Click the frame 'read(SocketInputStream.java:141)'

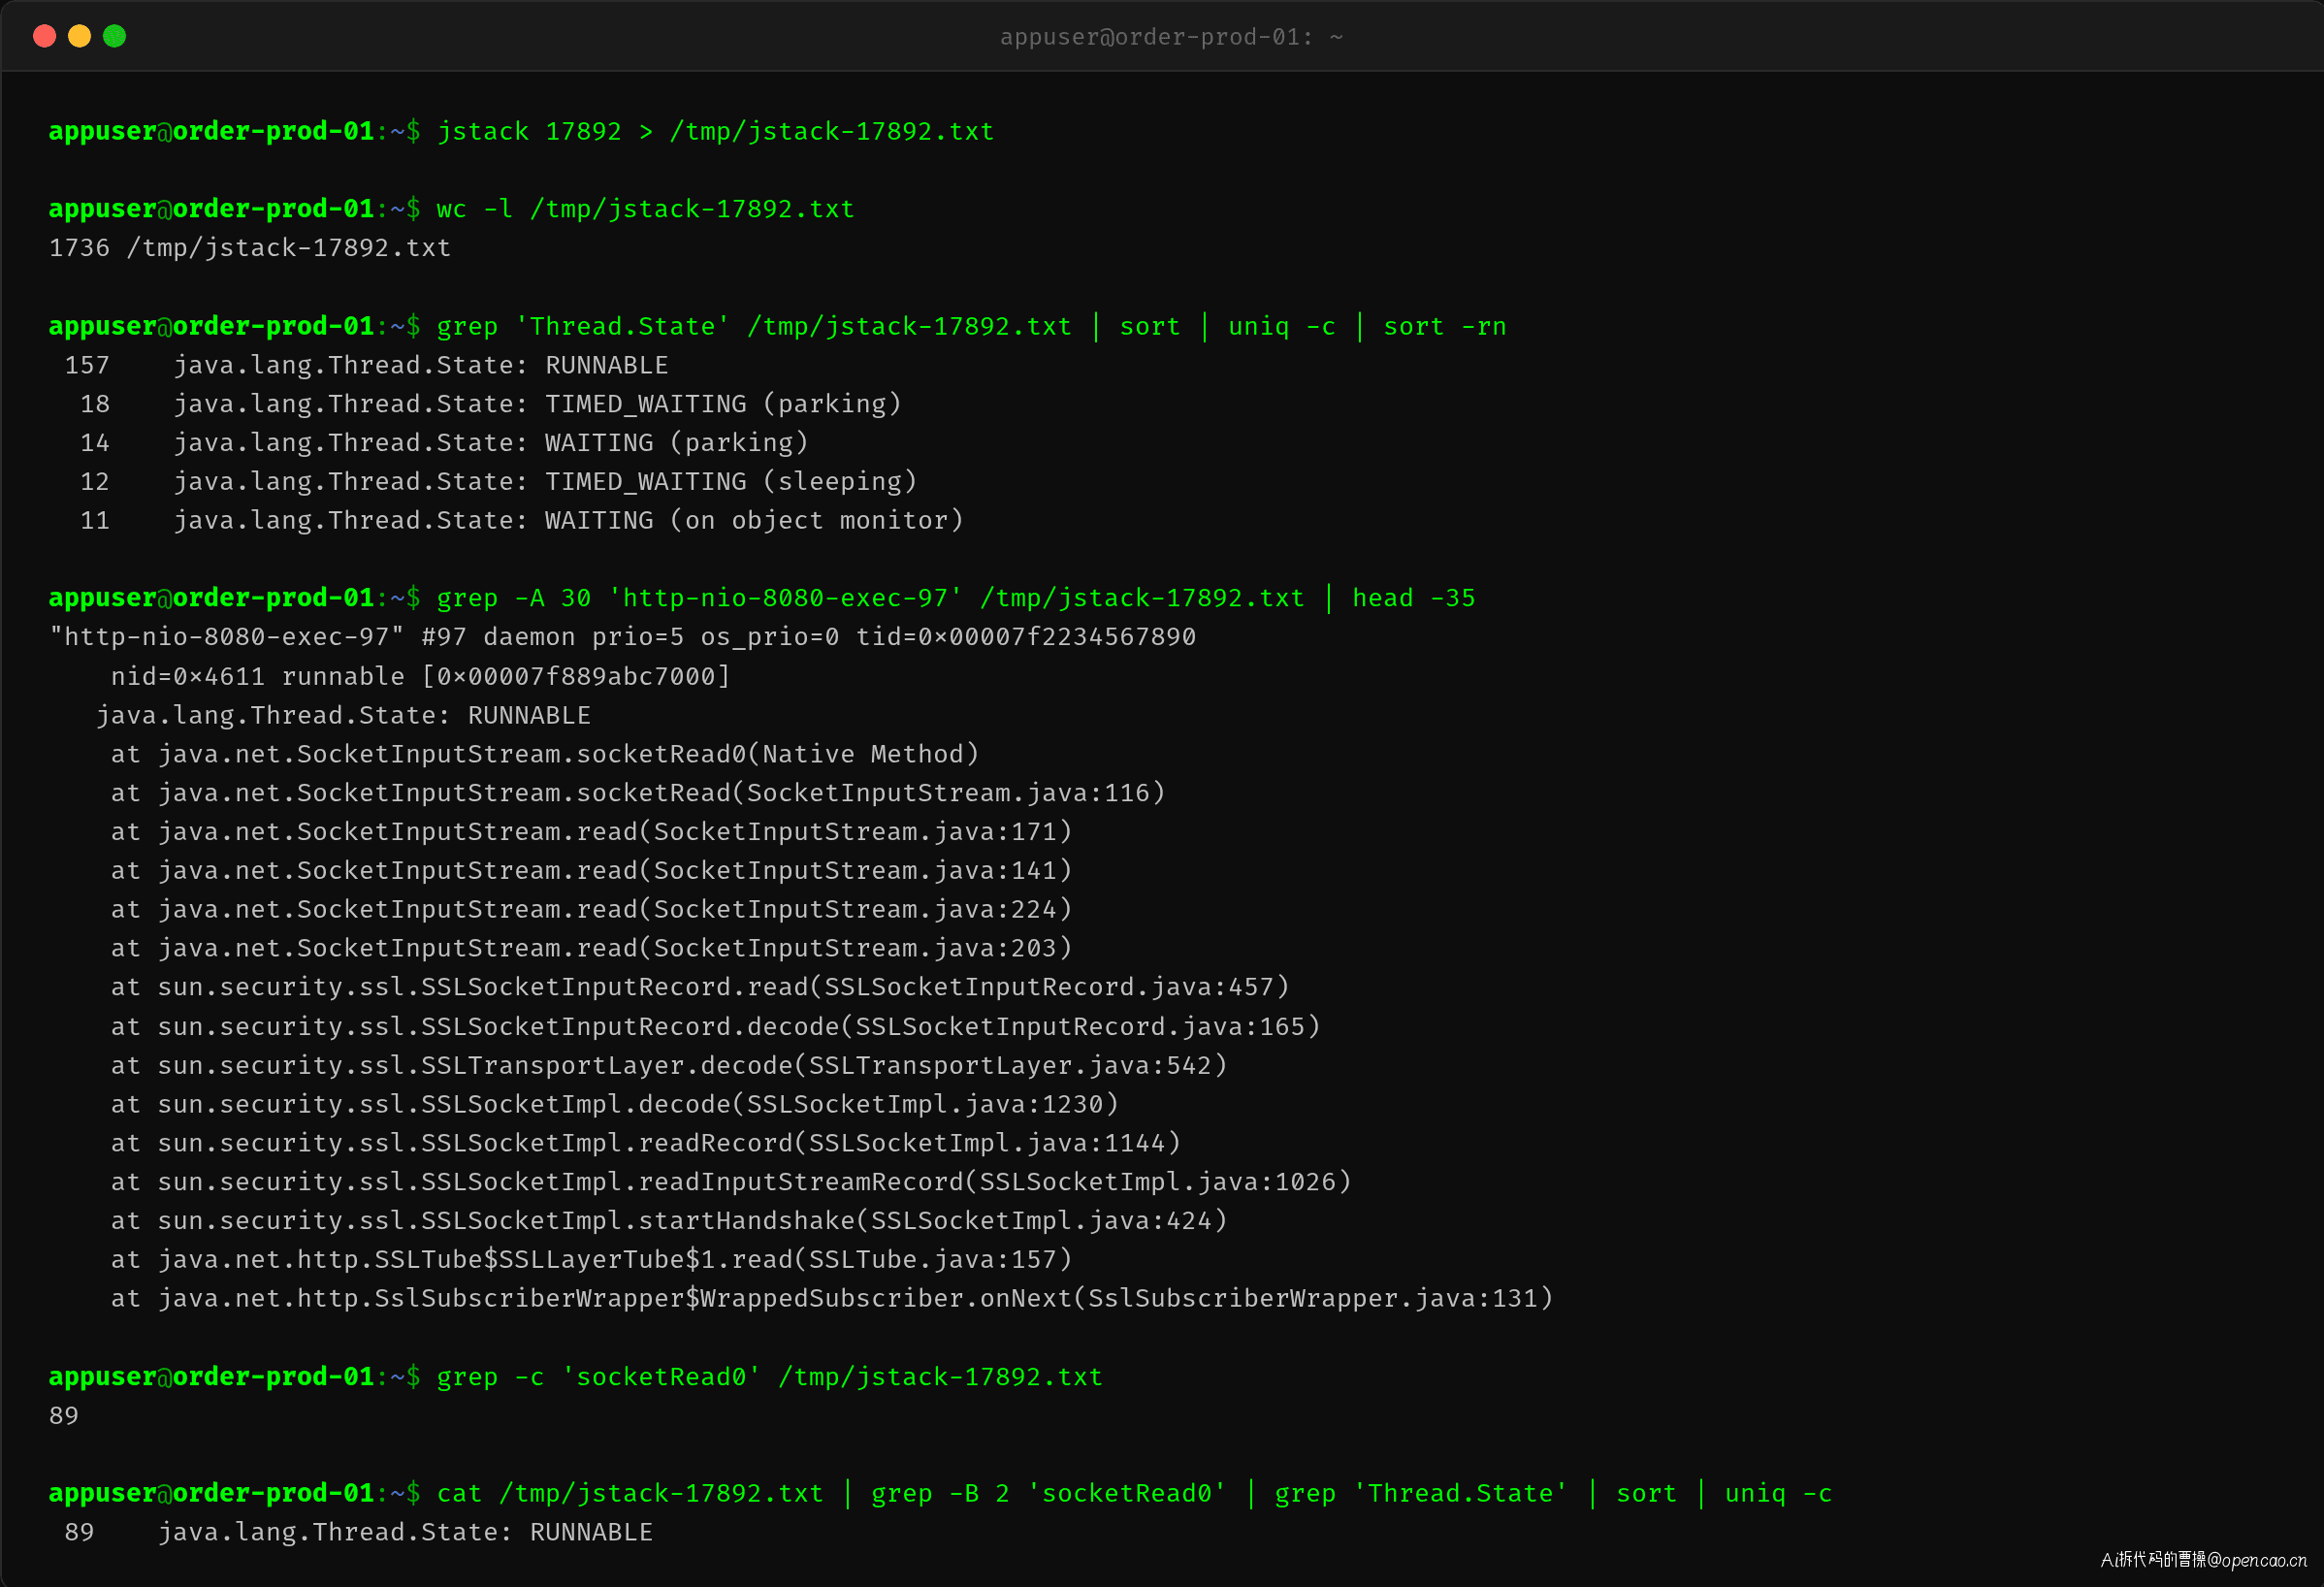[x=591, y=871]
